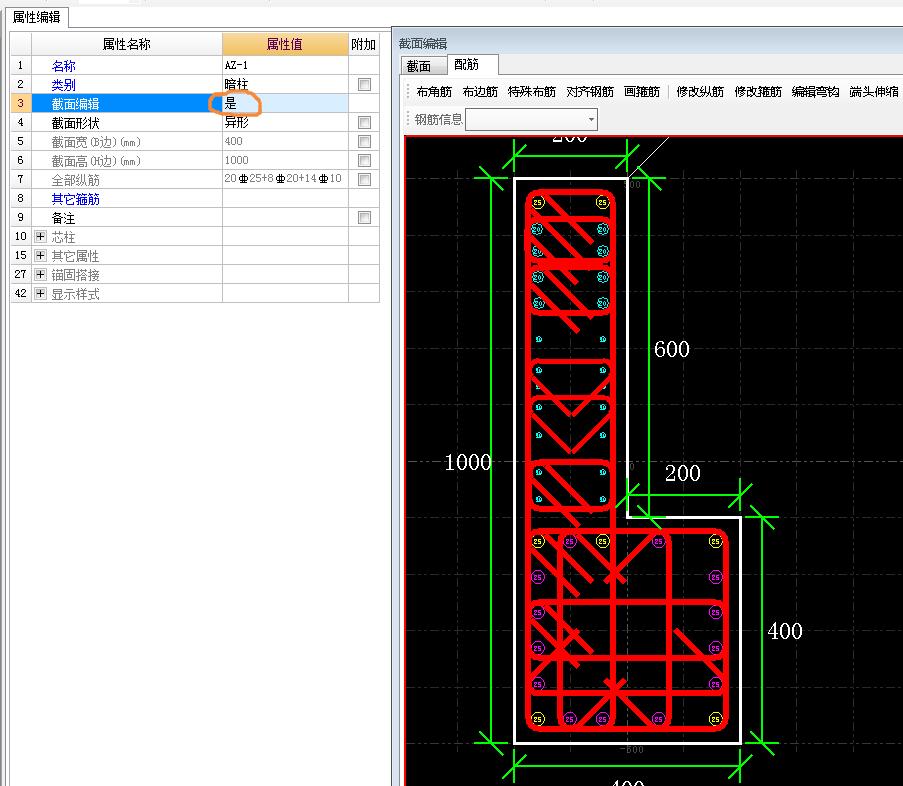Click the bottom-right yellow 25 corner bar
The image size is (903, 786).
tap(715, 719)
